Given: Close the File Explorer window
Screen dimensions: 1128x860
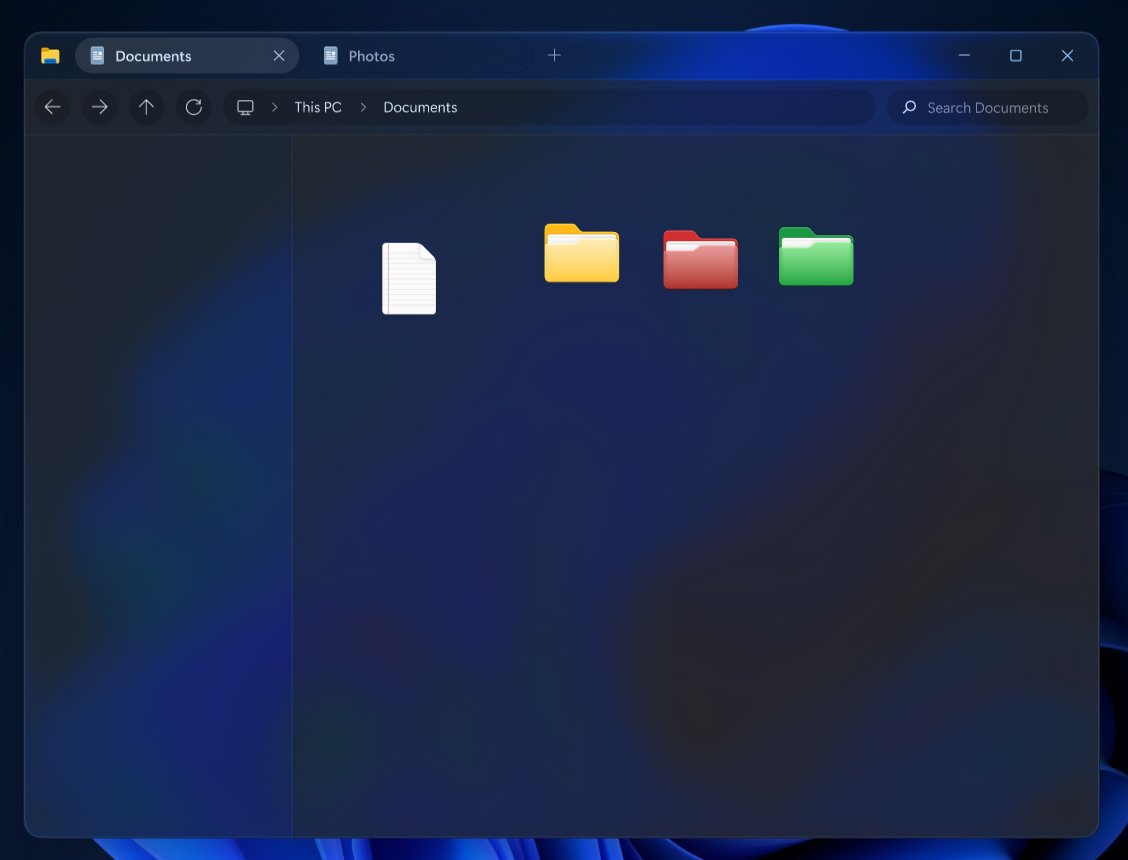Looking at the screenshot, I should coord(1068,55).
